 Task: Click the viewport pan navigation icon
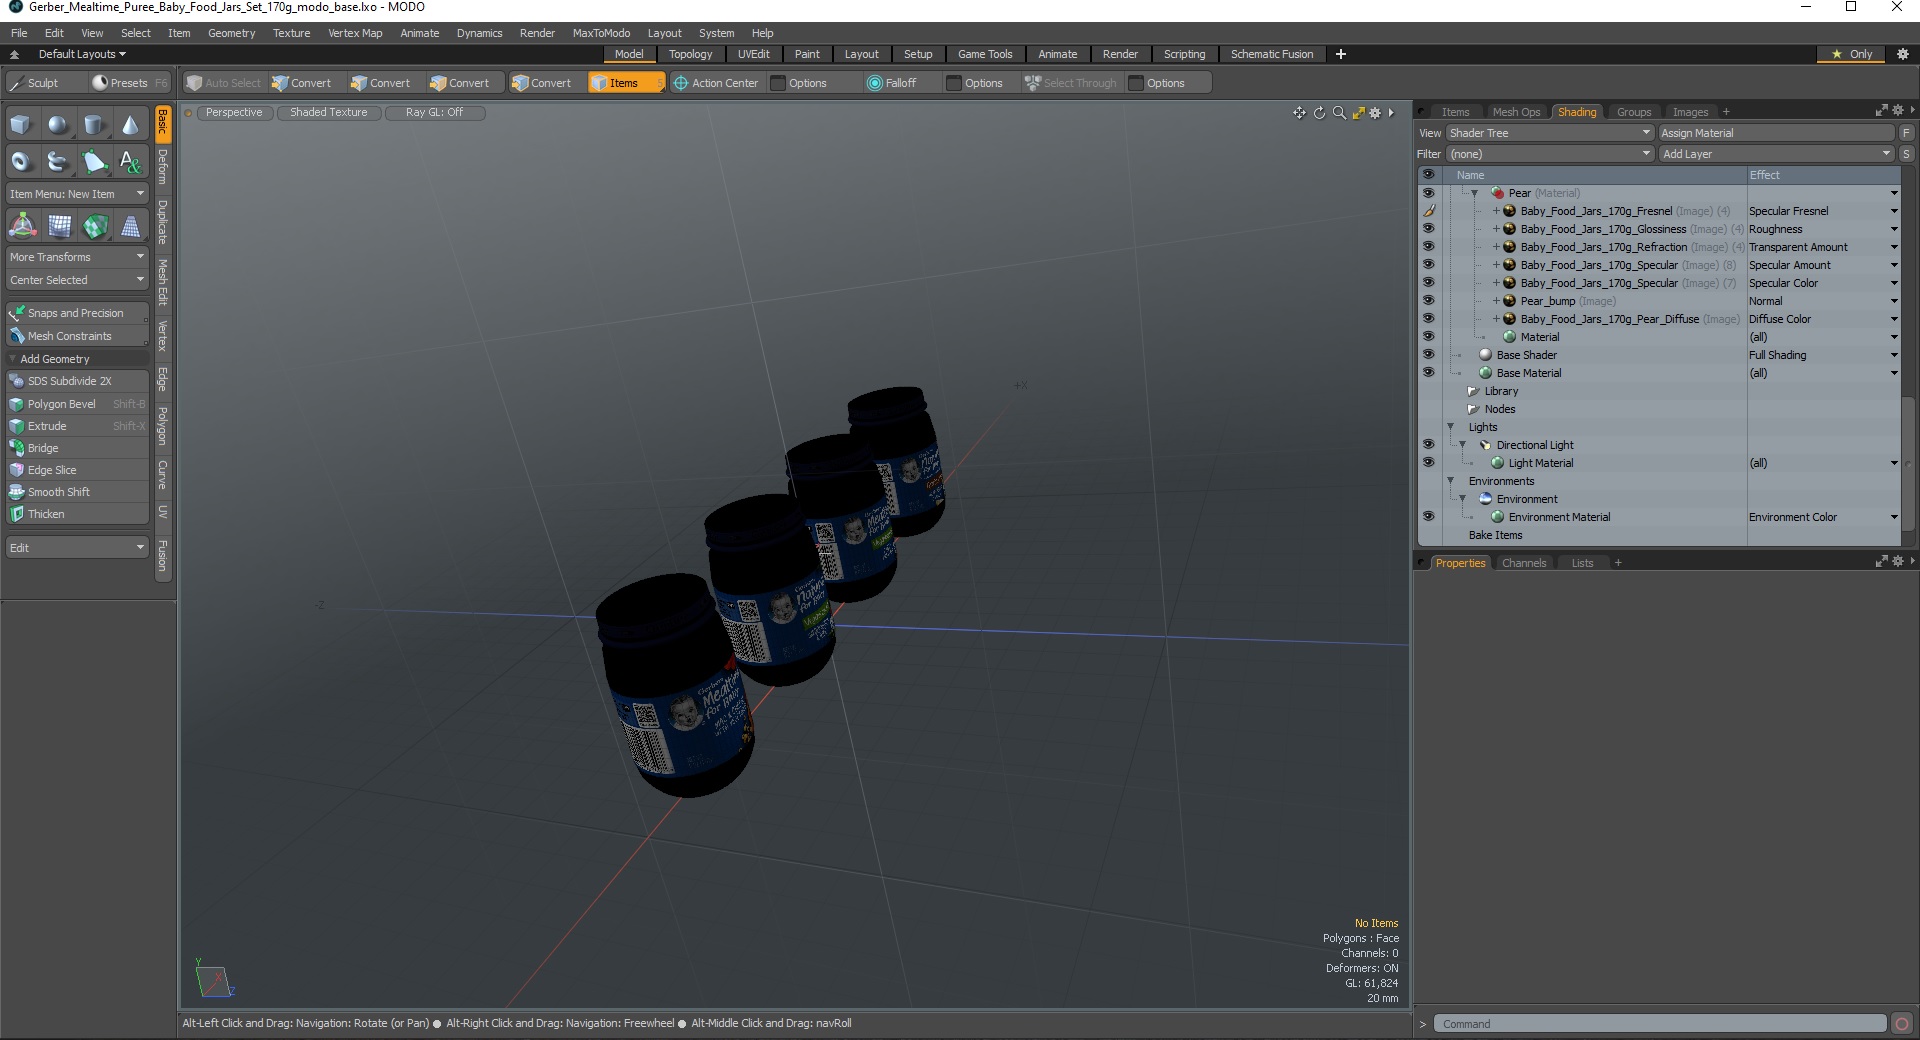click(x=1299, y=113)
